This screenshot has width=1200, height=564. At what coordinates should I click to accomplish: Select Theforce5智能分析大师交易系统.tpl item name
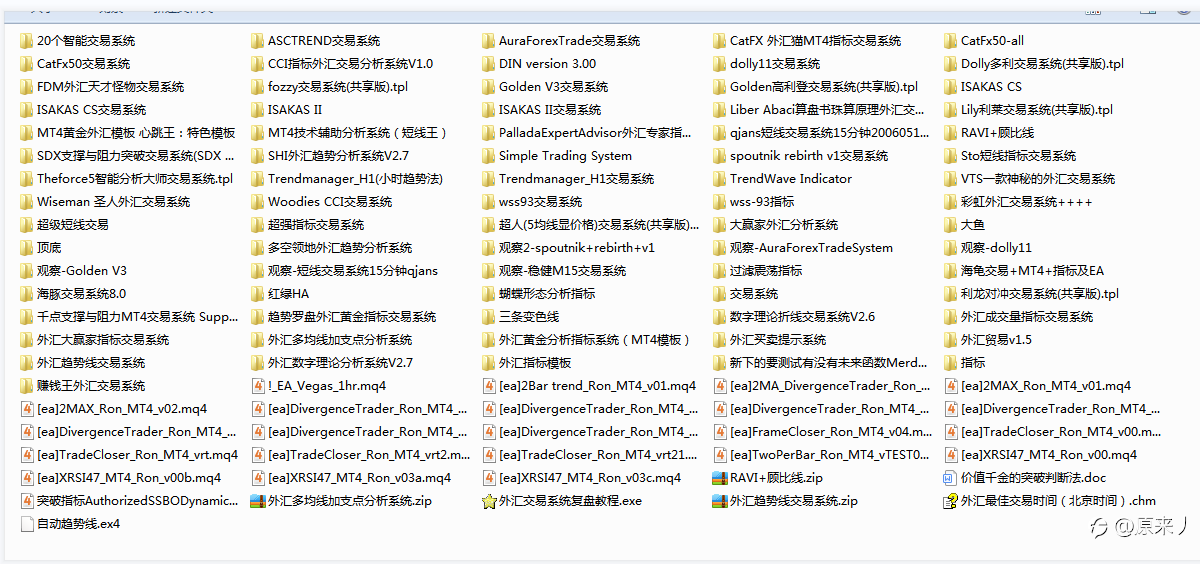135,179
